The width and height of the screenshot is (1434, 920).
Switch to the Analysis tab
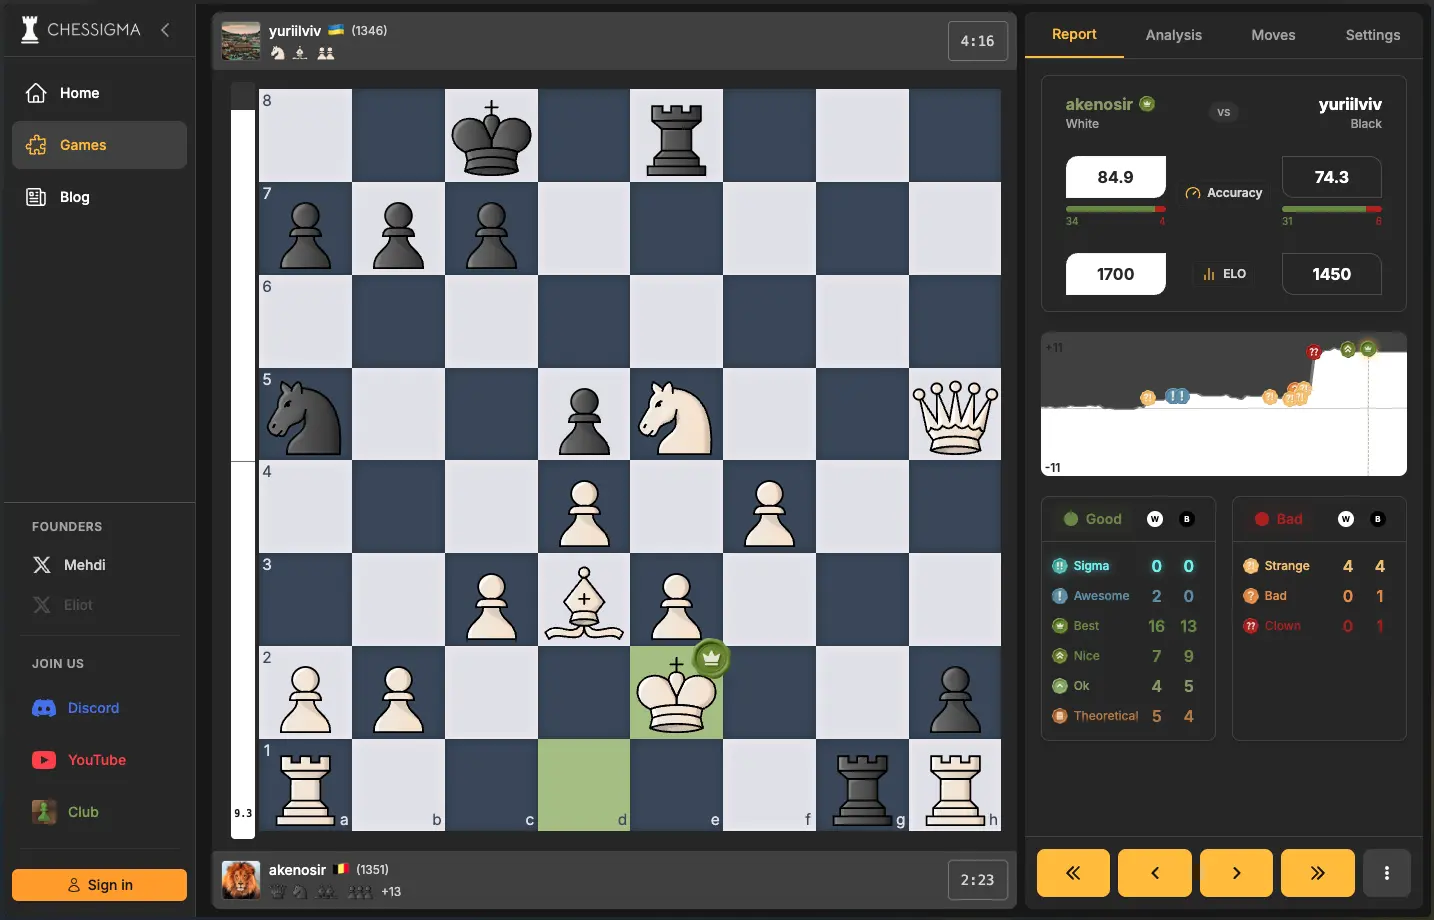click(1173, 35)
